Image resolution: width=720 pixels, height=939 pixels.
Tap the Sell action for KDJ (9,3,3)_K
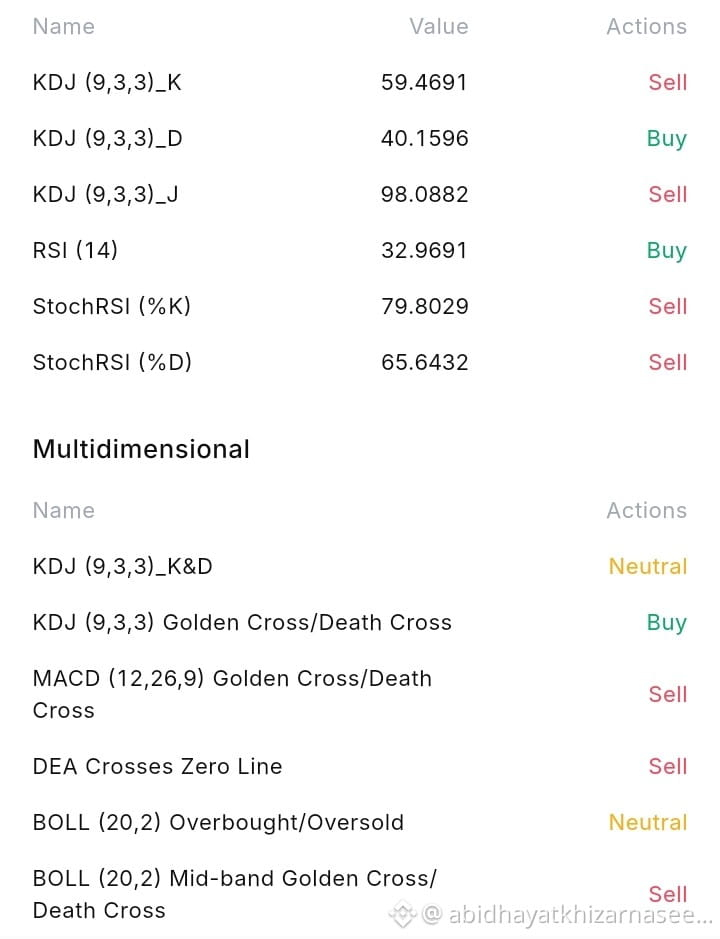[x=667, y=82]
